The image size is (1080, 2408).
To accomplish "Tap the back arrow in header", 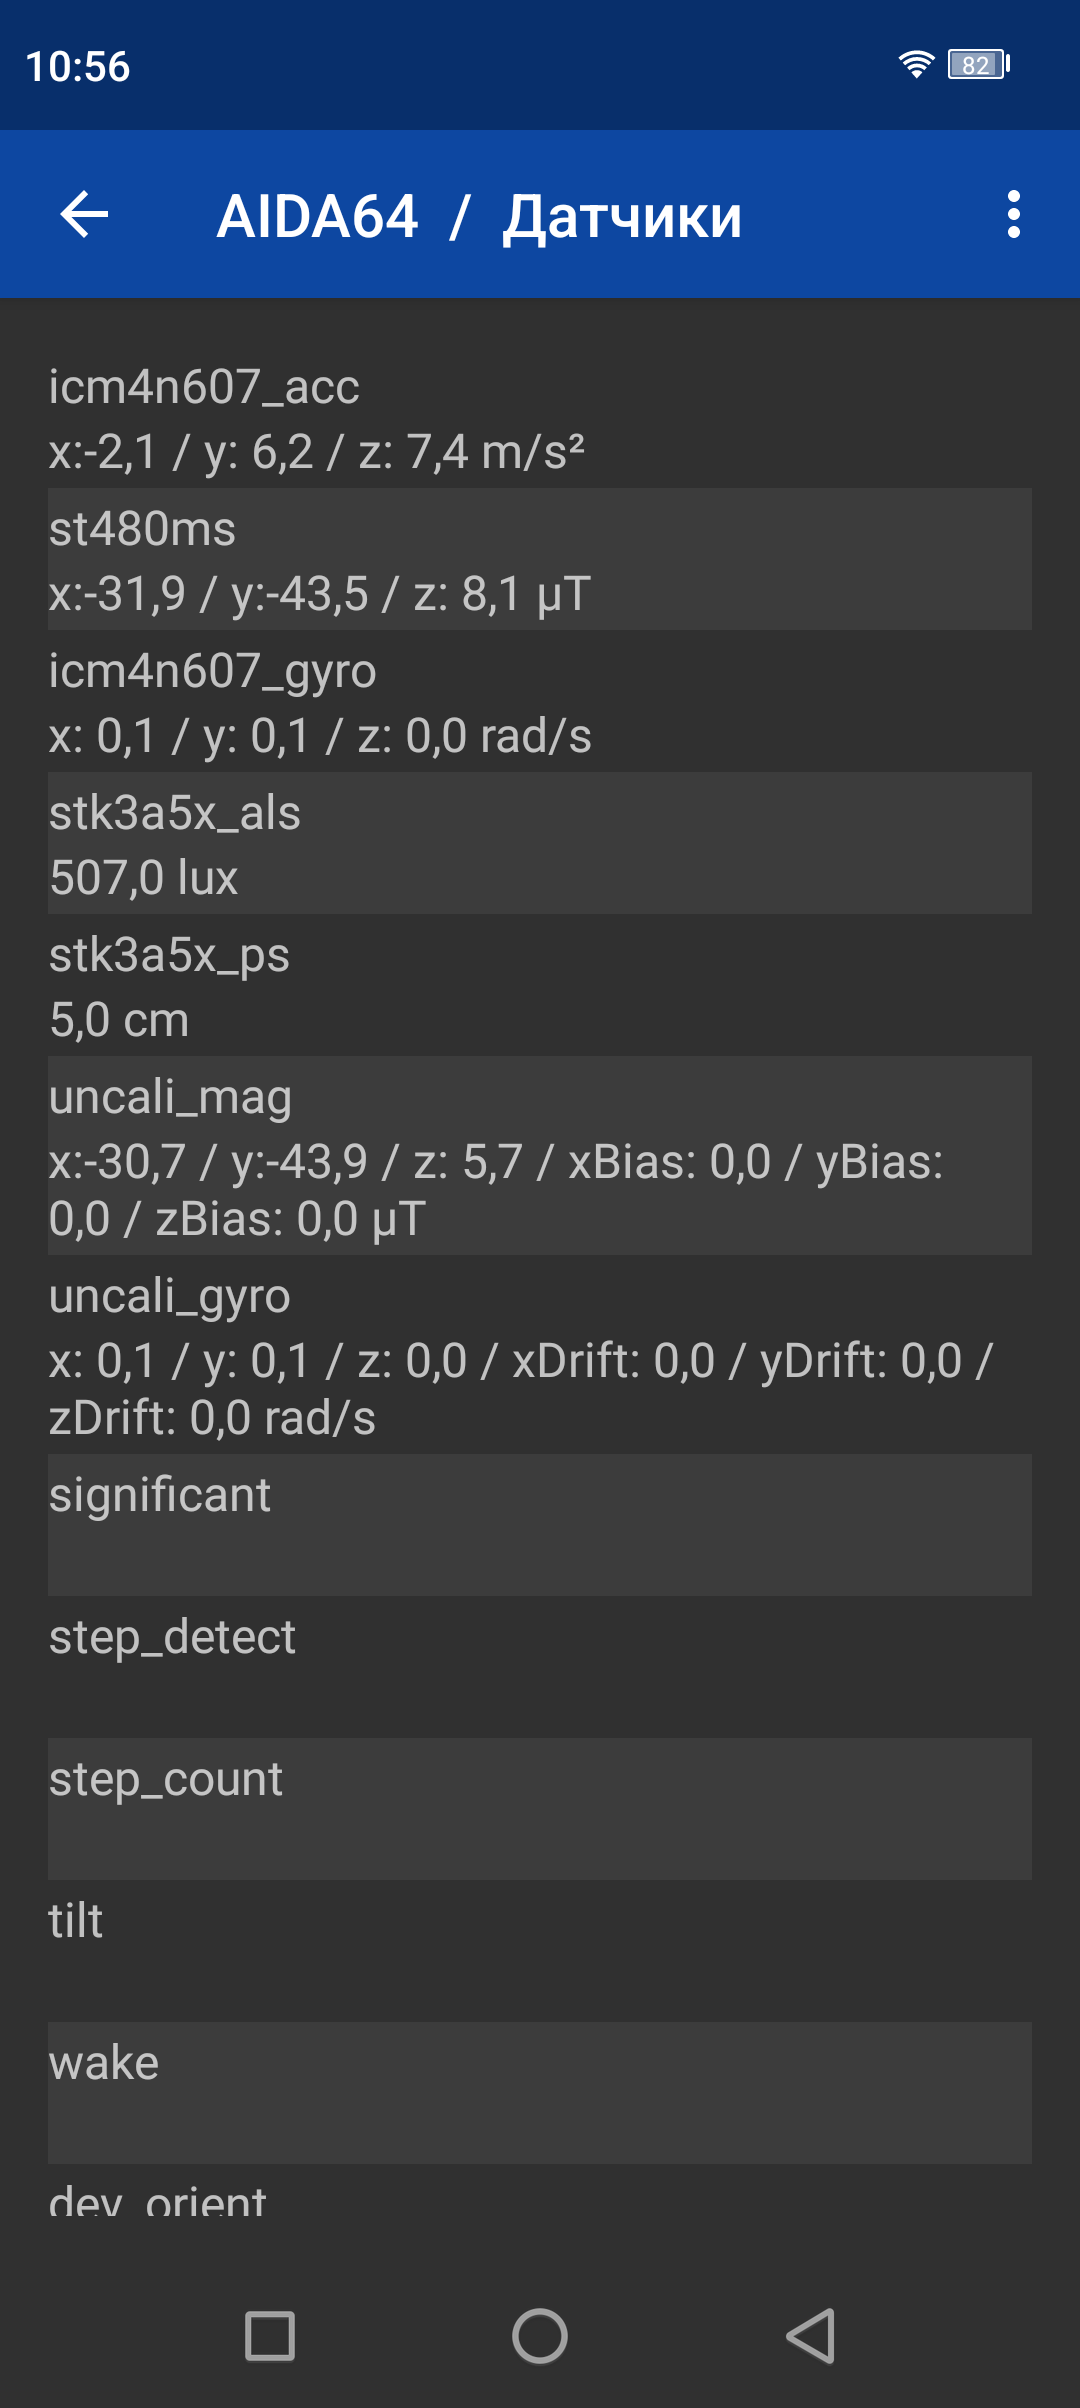I will pyautogui.click(x=85, y=215).
